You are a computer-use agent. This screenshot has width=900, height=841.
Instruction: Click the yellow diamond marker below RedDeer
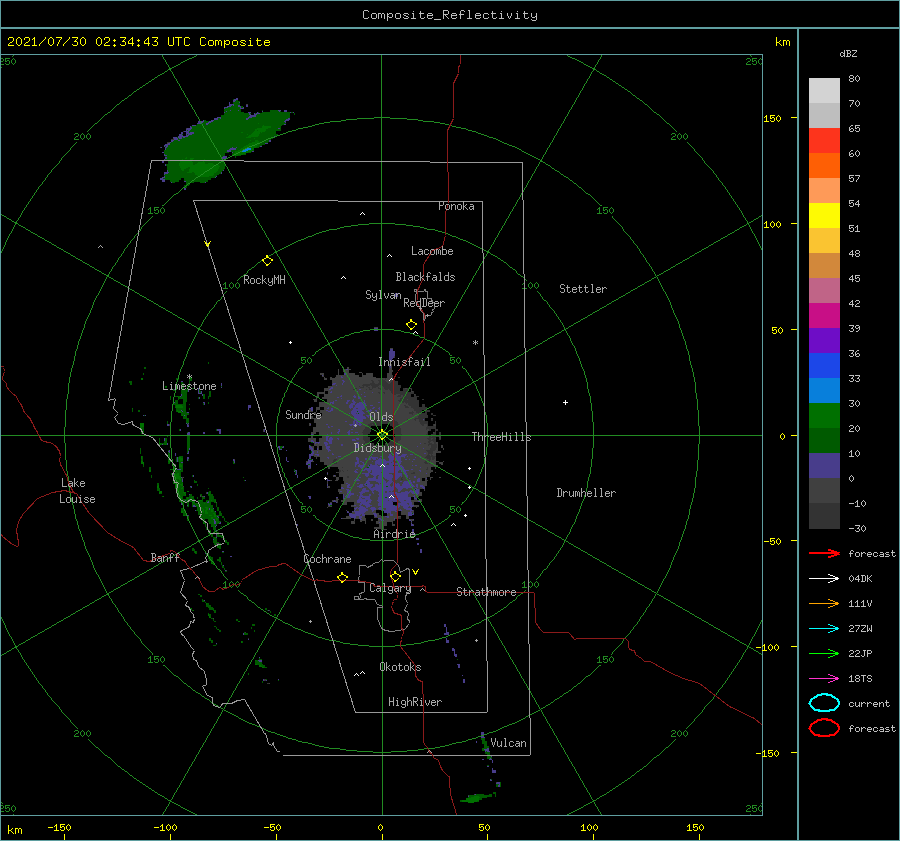tap(412, 325)
